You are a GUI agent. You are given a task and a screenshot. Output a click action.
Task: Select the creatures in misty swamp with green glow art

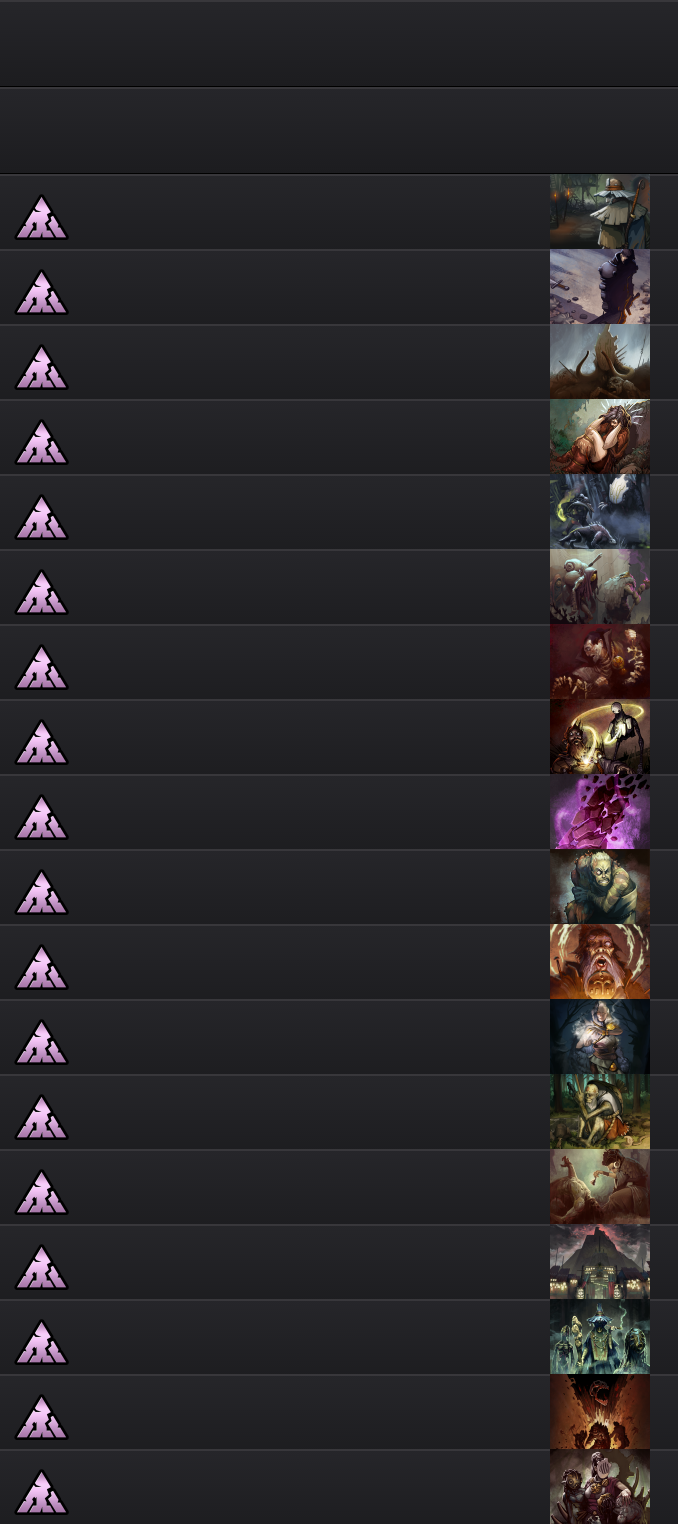point(600,512)
